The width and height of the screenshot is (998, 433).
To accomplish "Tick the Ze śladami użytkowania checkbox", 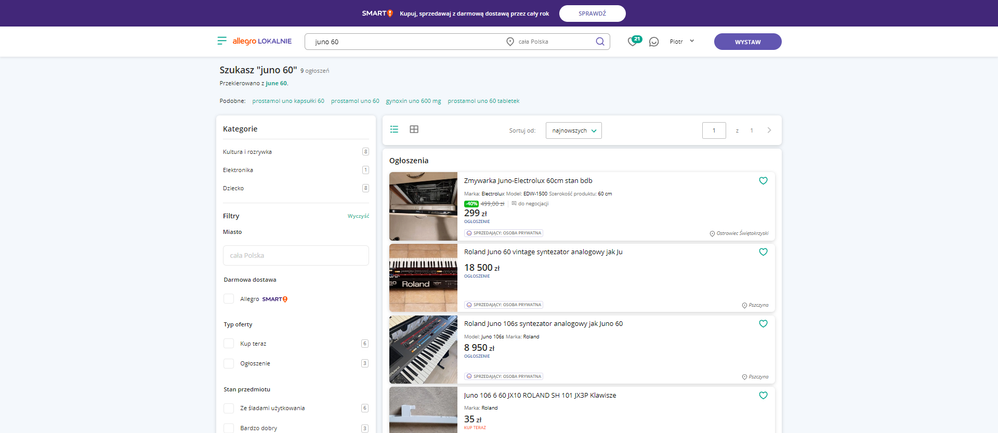I will pyautogui.click(x=229, y=408).
